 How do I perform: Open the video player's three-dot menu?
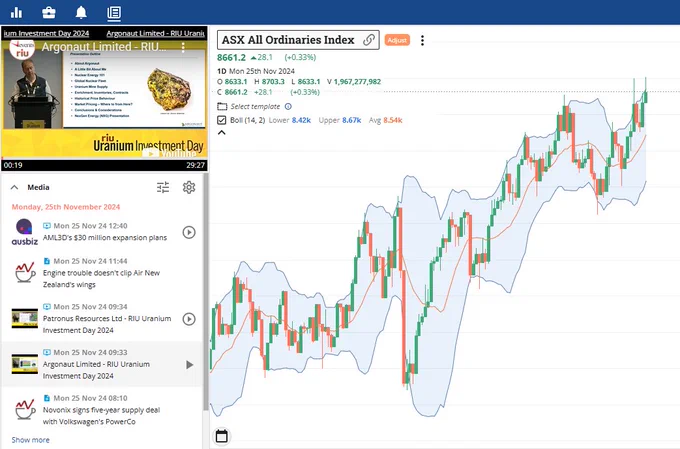tap(183, 47)
